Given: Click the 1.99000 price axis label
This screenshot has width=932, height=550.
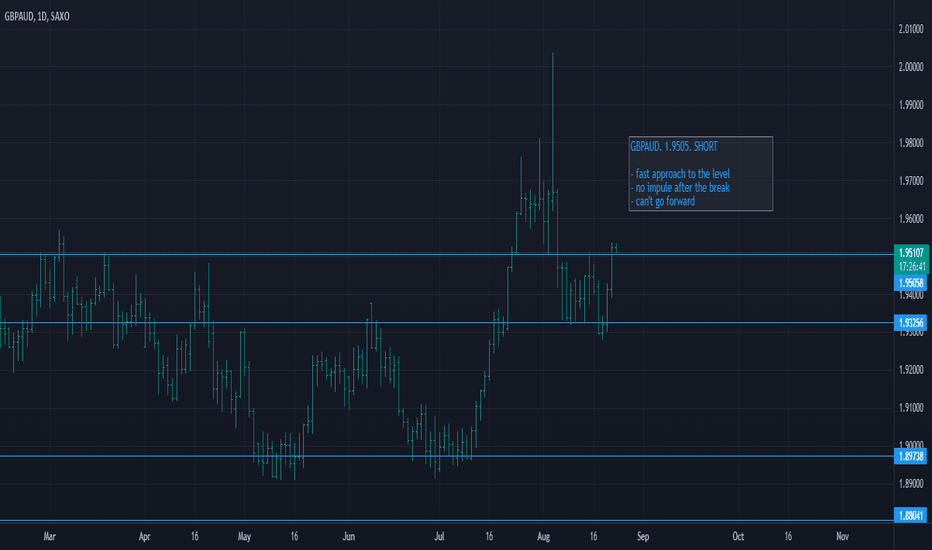Looking at the screenshot, I should (x=911, y=105).
